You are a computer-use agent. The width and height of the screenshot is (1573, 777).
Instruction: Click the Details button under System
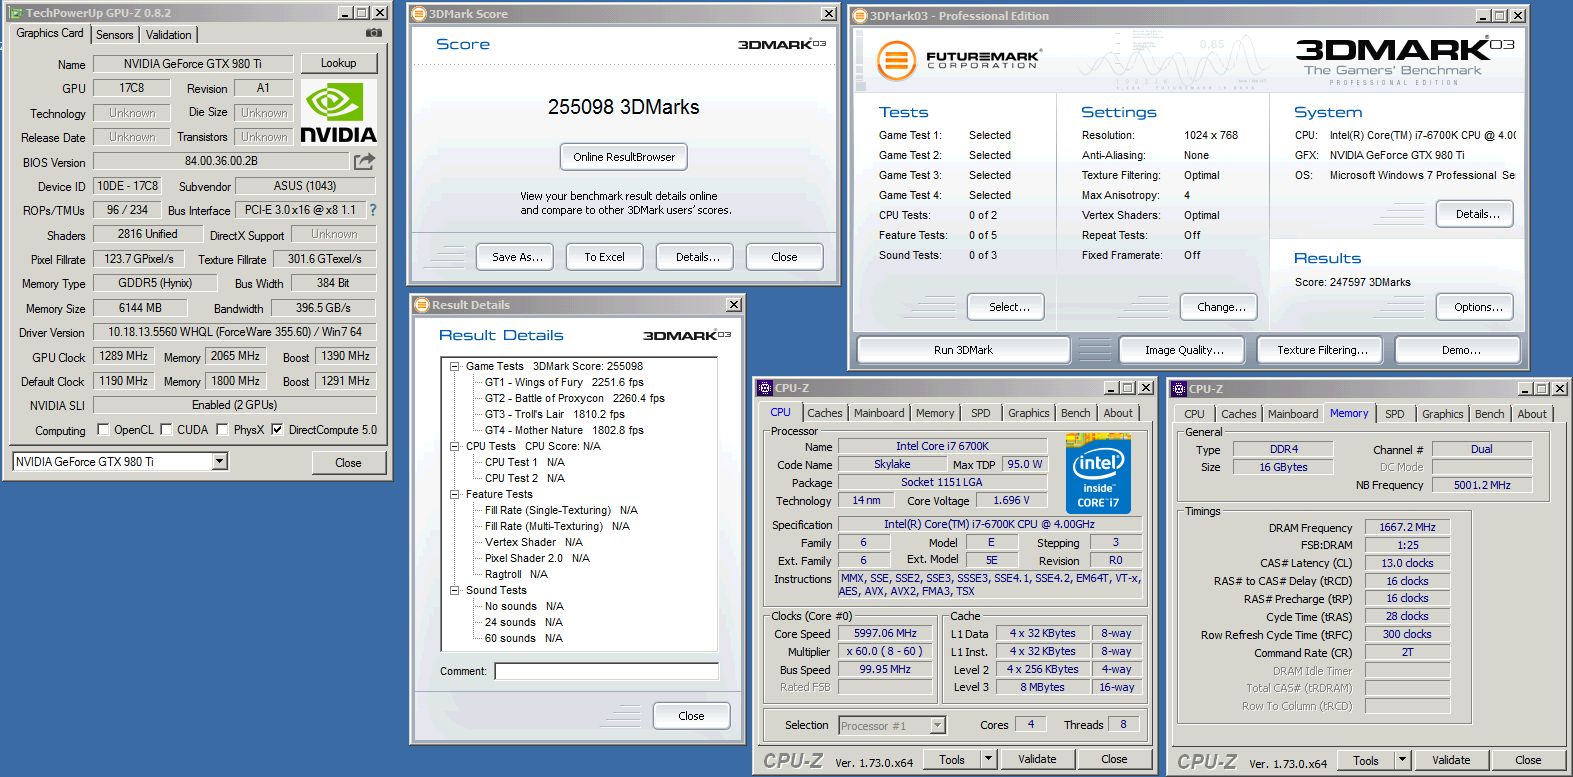point(1477,214)
